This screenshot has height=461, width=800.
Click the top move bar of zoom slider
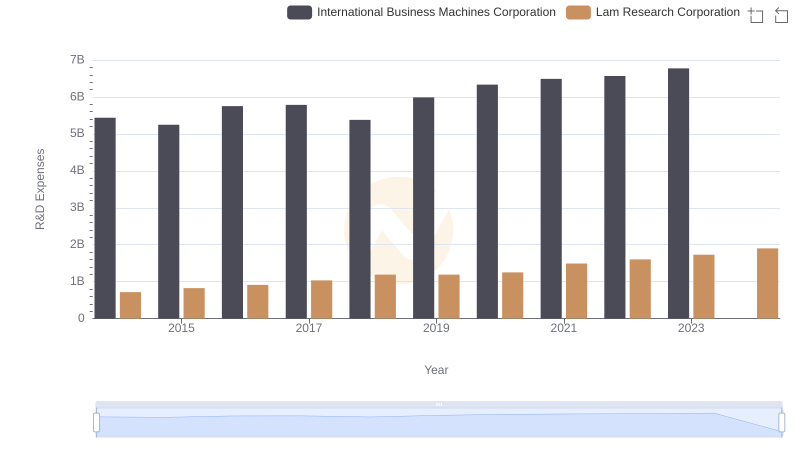439,404
